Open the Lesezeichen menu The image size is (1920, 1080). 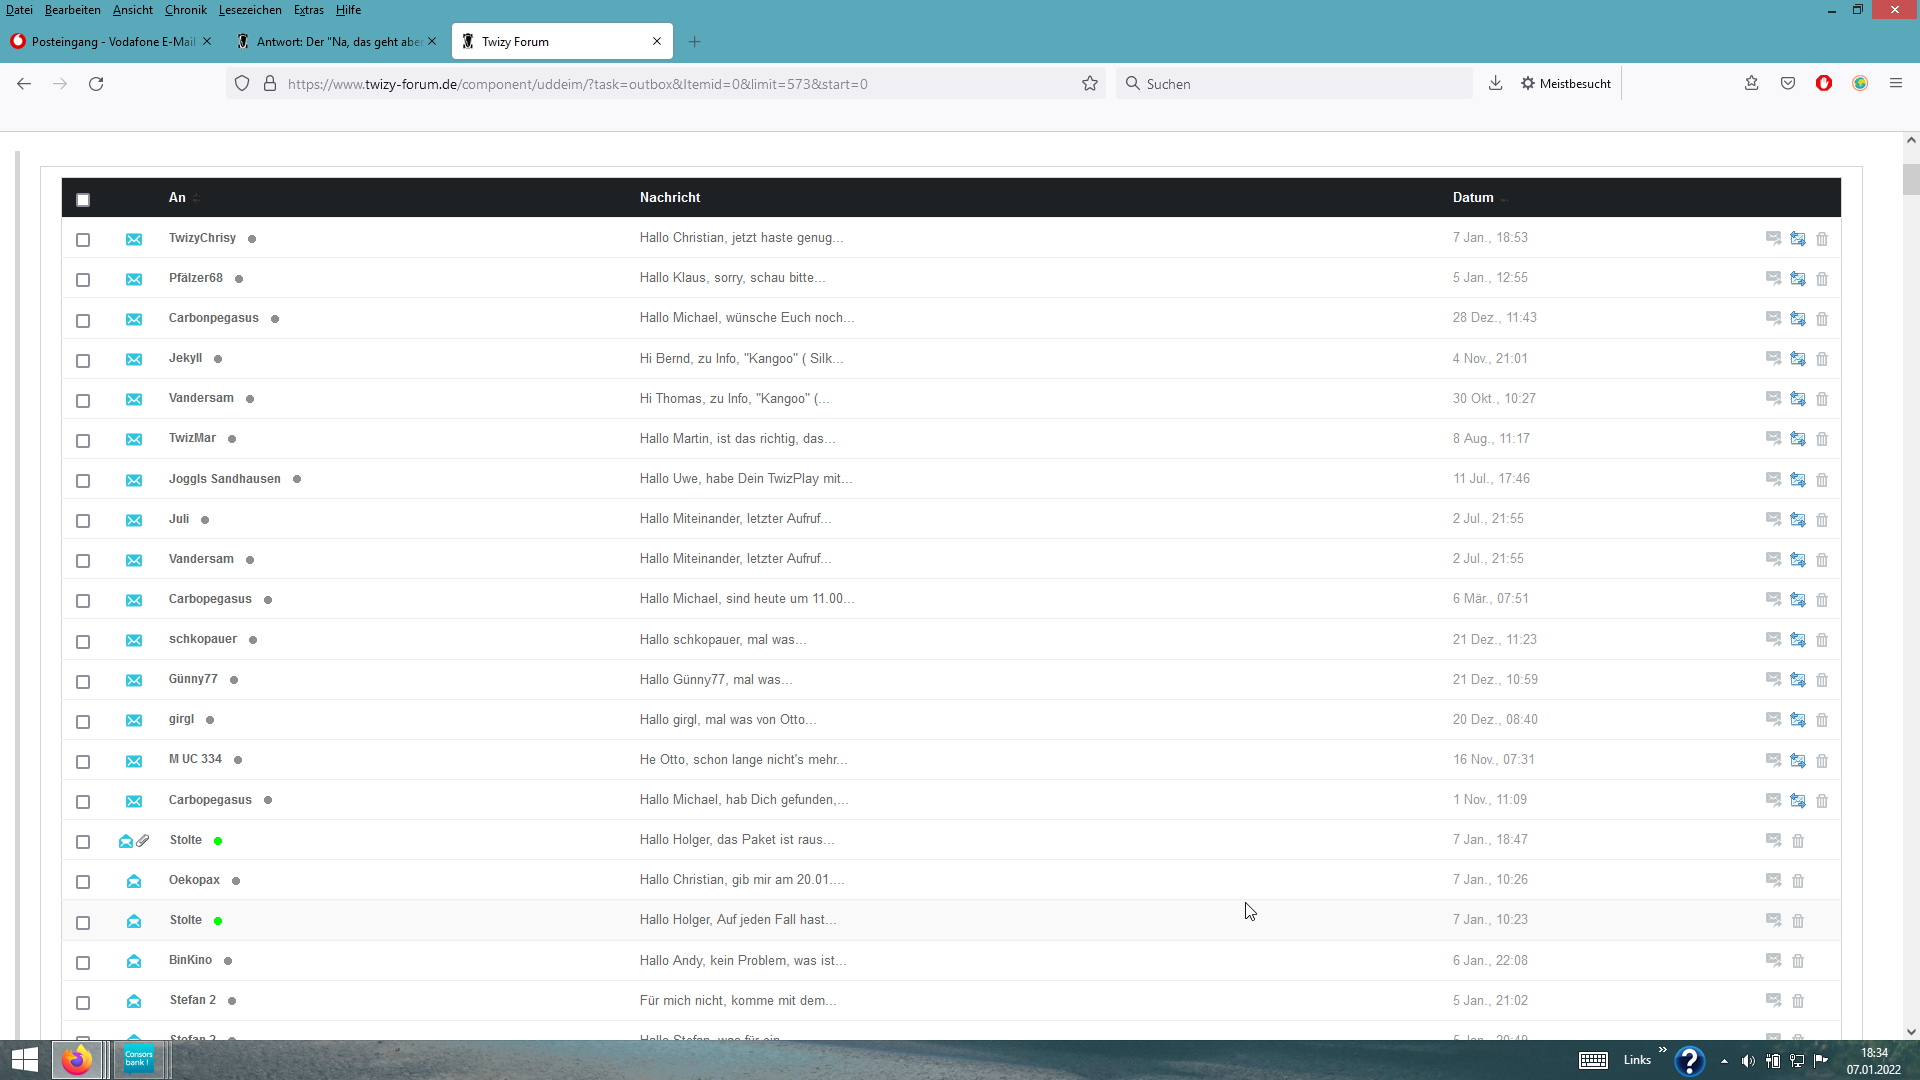click(x=250, y=10)
